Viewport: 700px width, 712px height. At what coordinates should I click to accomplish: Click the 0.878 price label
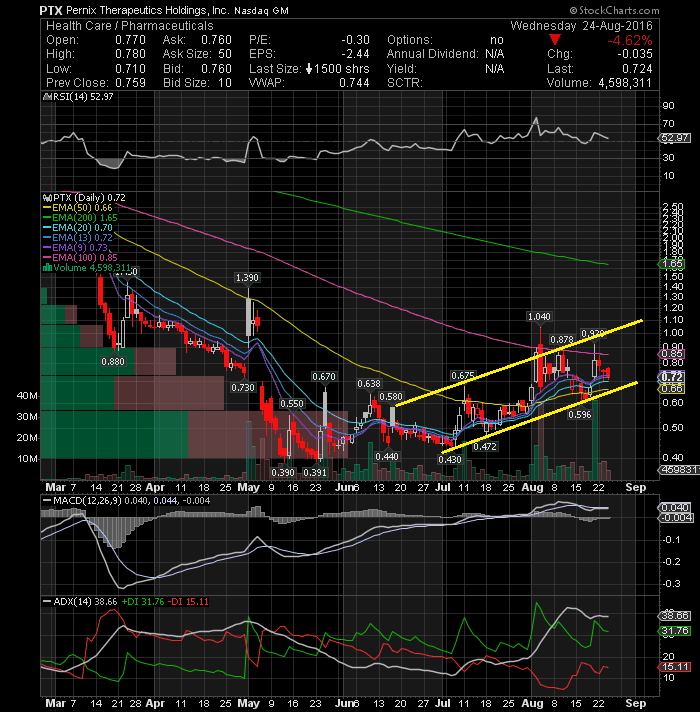pos(562,339)
